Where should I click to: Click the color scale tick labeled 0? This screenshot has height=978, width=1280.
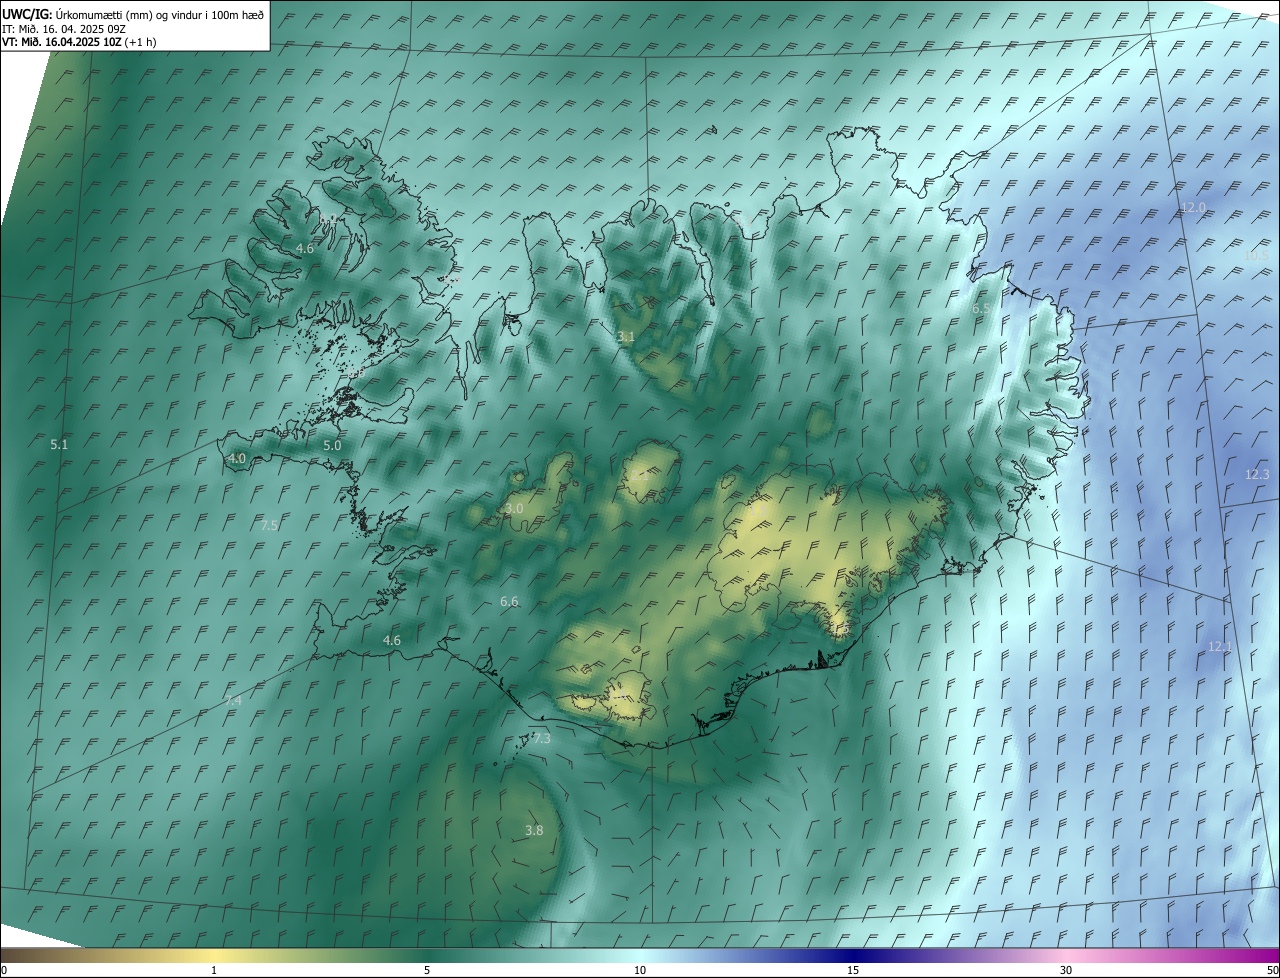(4, 970)
